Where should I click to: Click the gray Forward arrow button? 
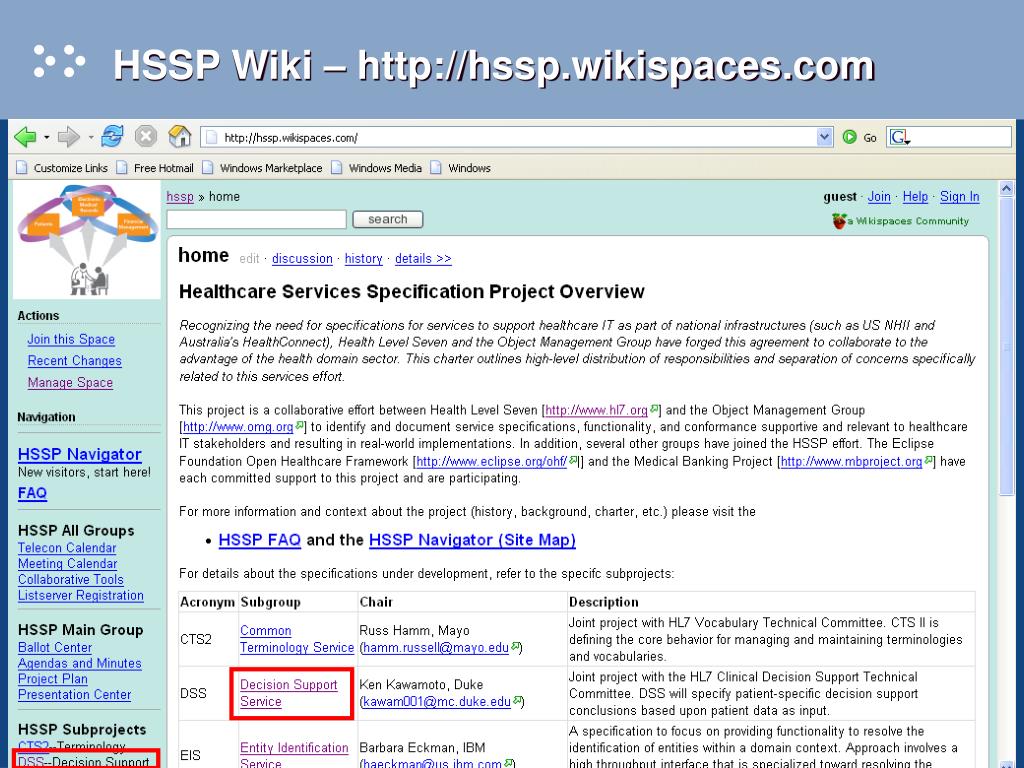pyautogui.click(x=68, y=137)
